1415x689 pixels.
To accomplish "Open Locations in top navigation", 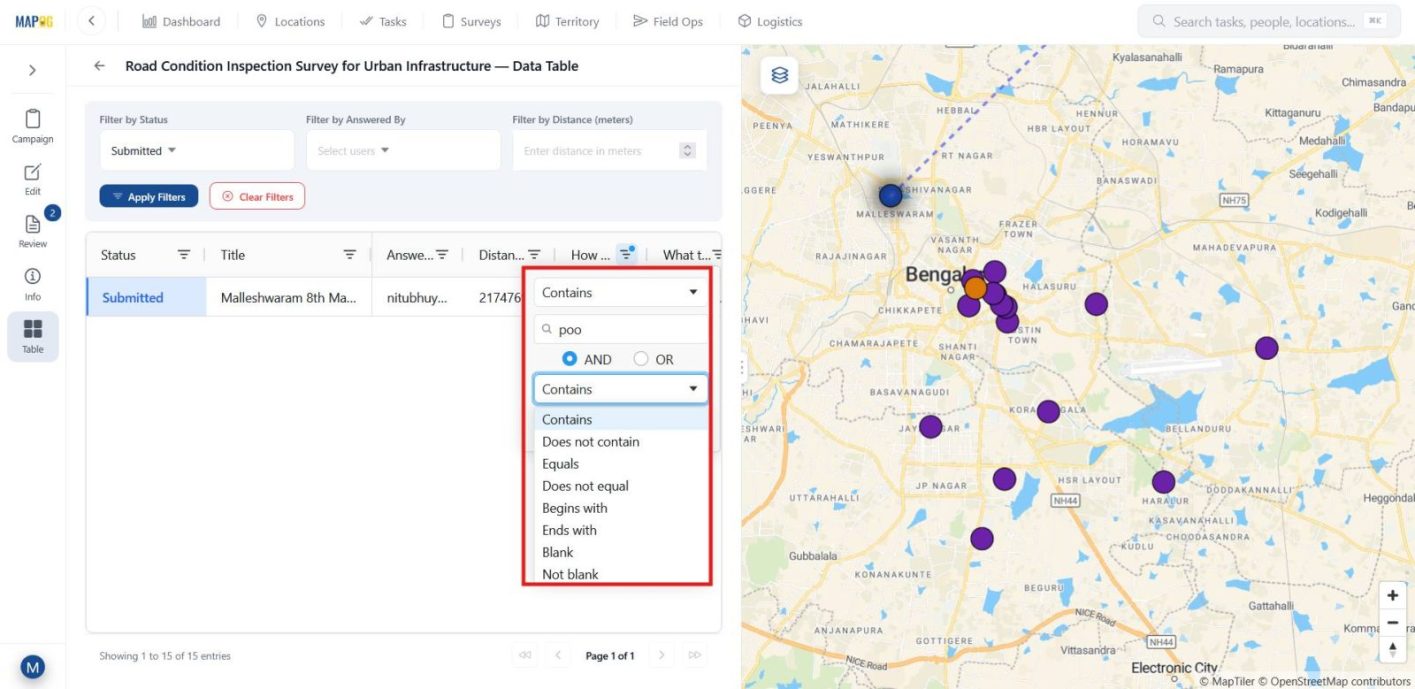I will pyautogui.click(x=290, y=21).
